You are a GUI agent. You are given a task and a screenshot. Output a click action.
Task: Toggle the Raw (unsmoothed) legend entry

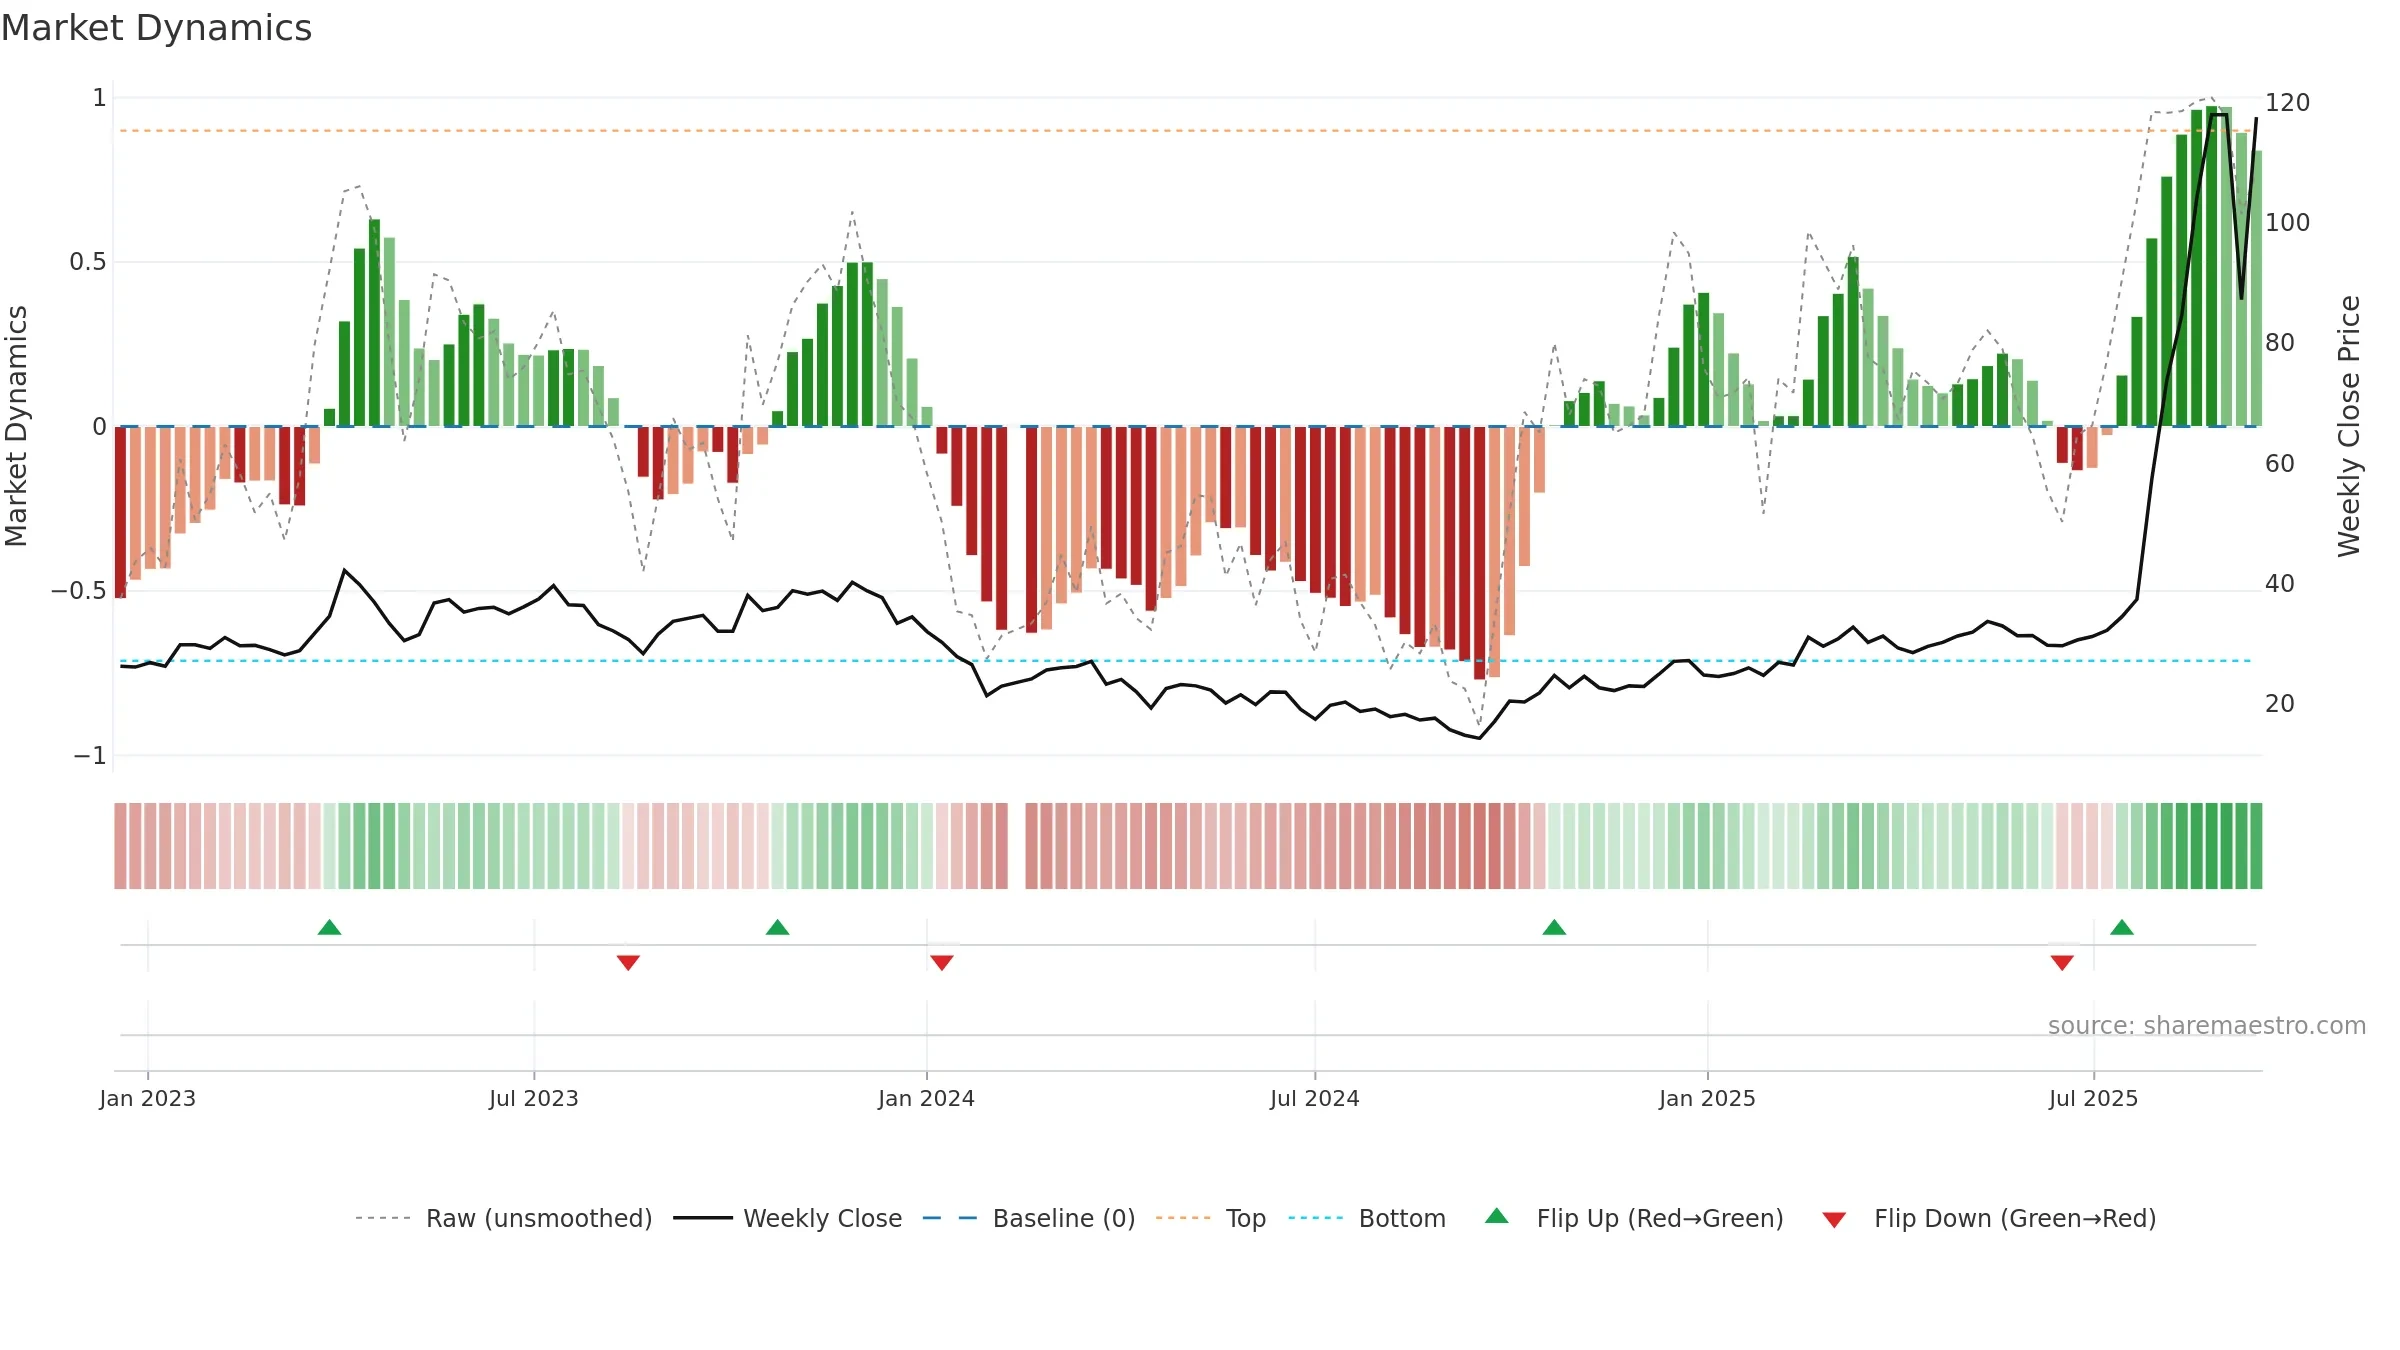tap(504, 1218)
